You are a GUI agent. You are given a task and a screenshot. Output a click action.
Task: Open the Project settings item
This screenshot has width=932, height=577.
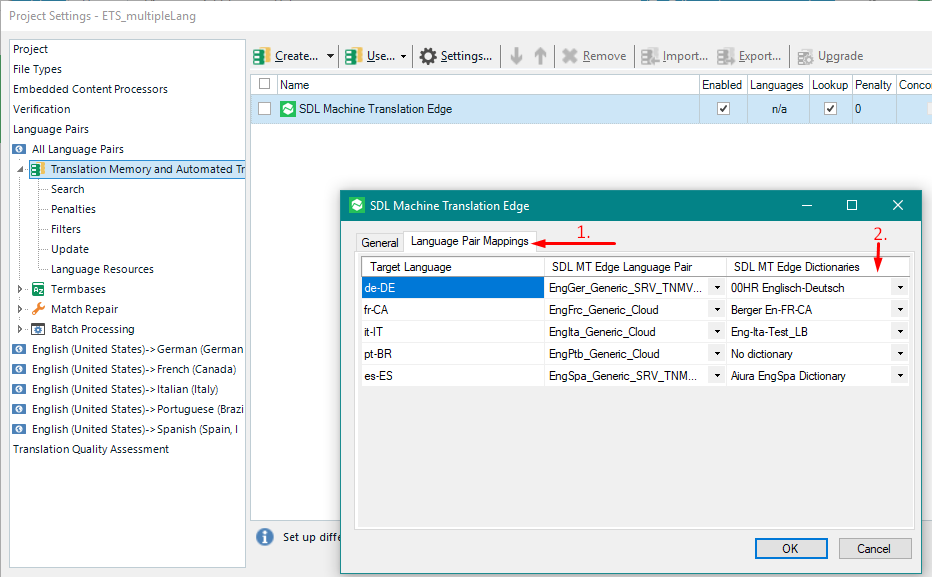(30, 49)
